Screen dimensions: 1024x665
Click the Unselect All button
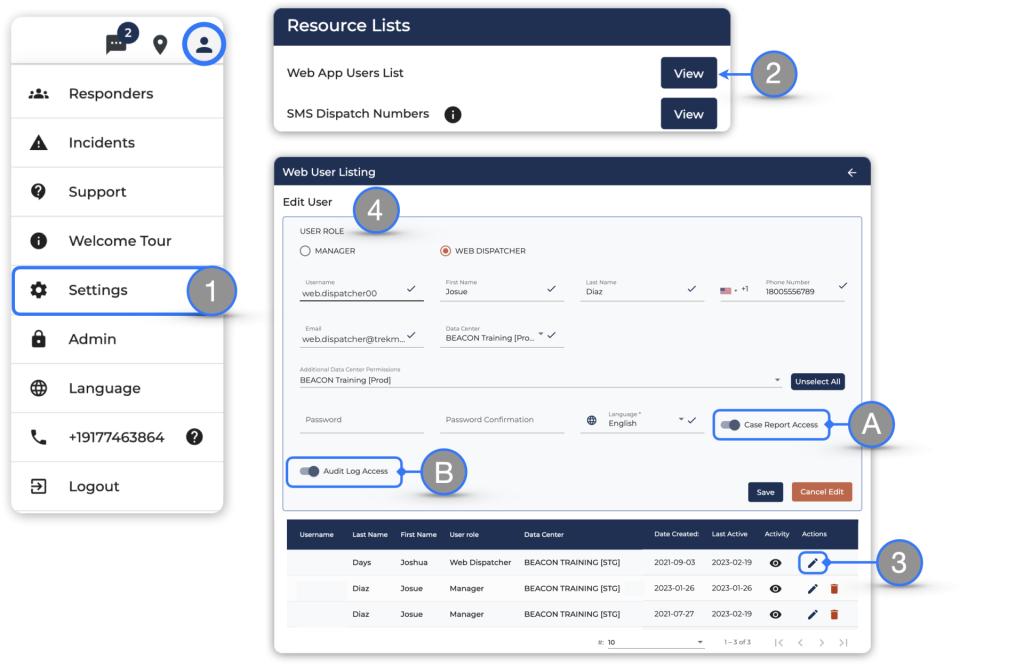[x=817, y=381]
